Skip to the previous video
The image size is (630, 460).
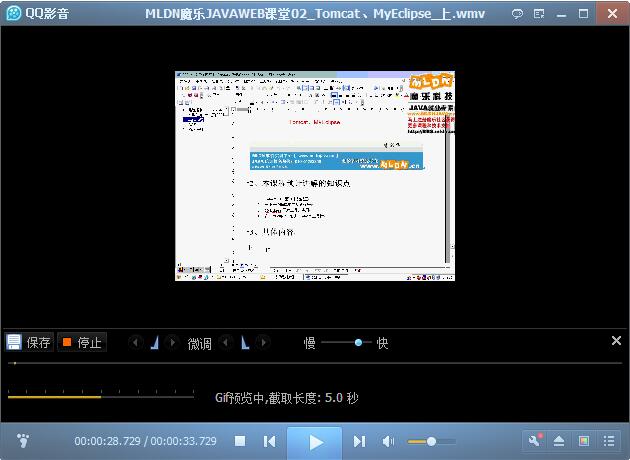pyautogui.click(x=270, y=442)
